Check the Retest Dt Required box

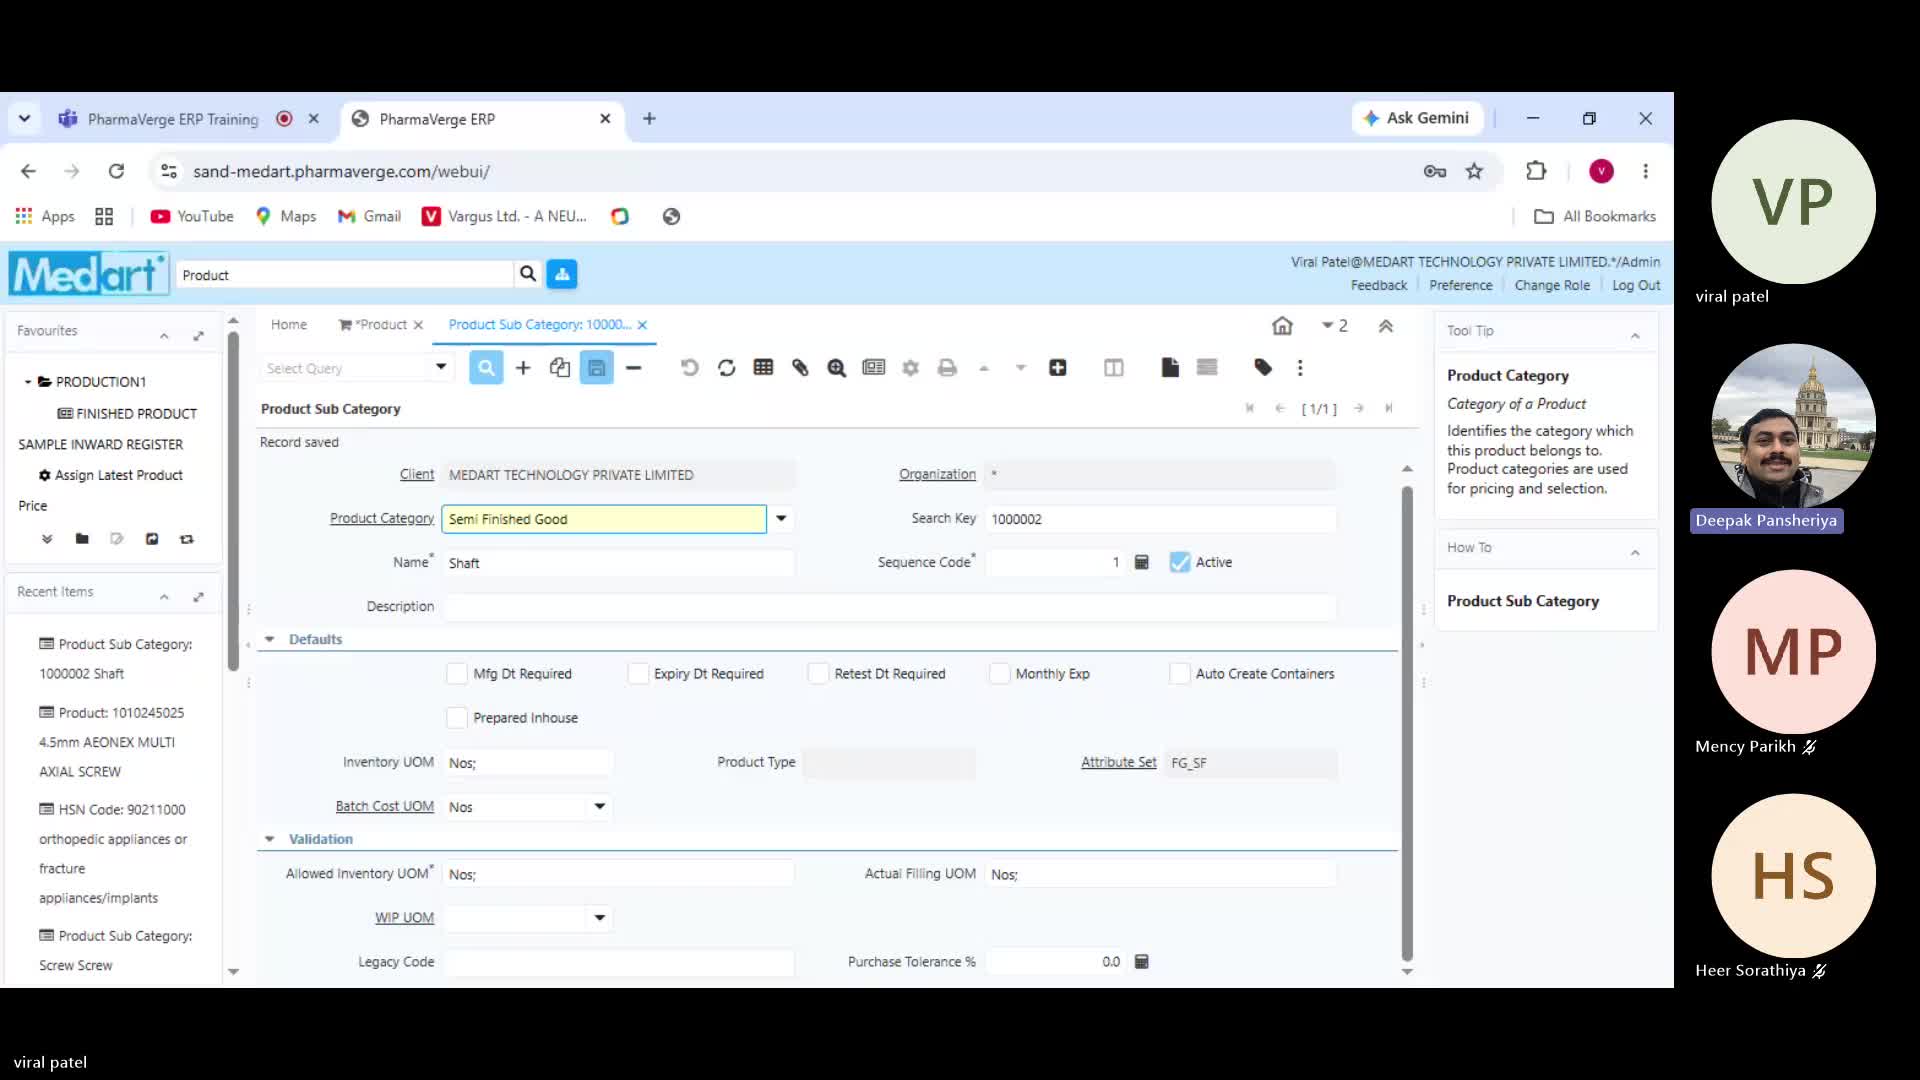click(818, 674)
